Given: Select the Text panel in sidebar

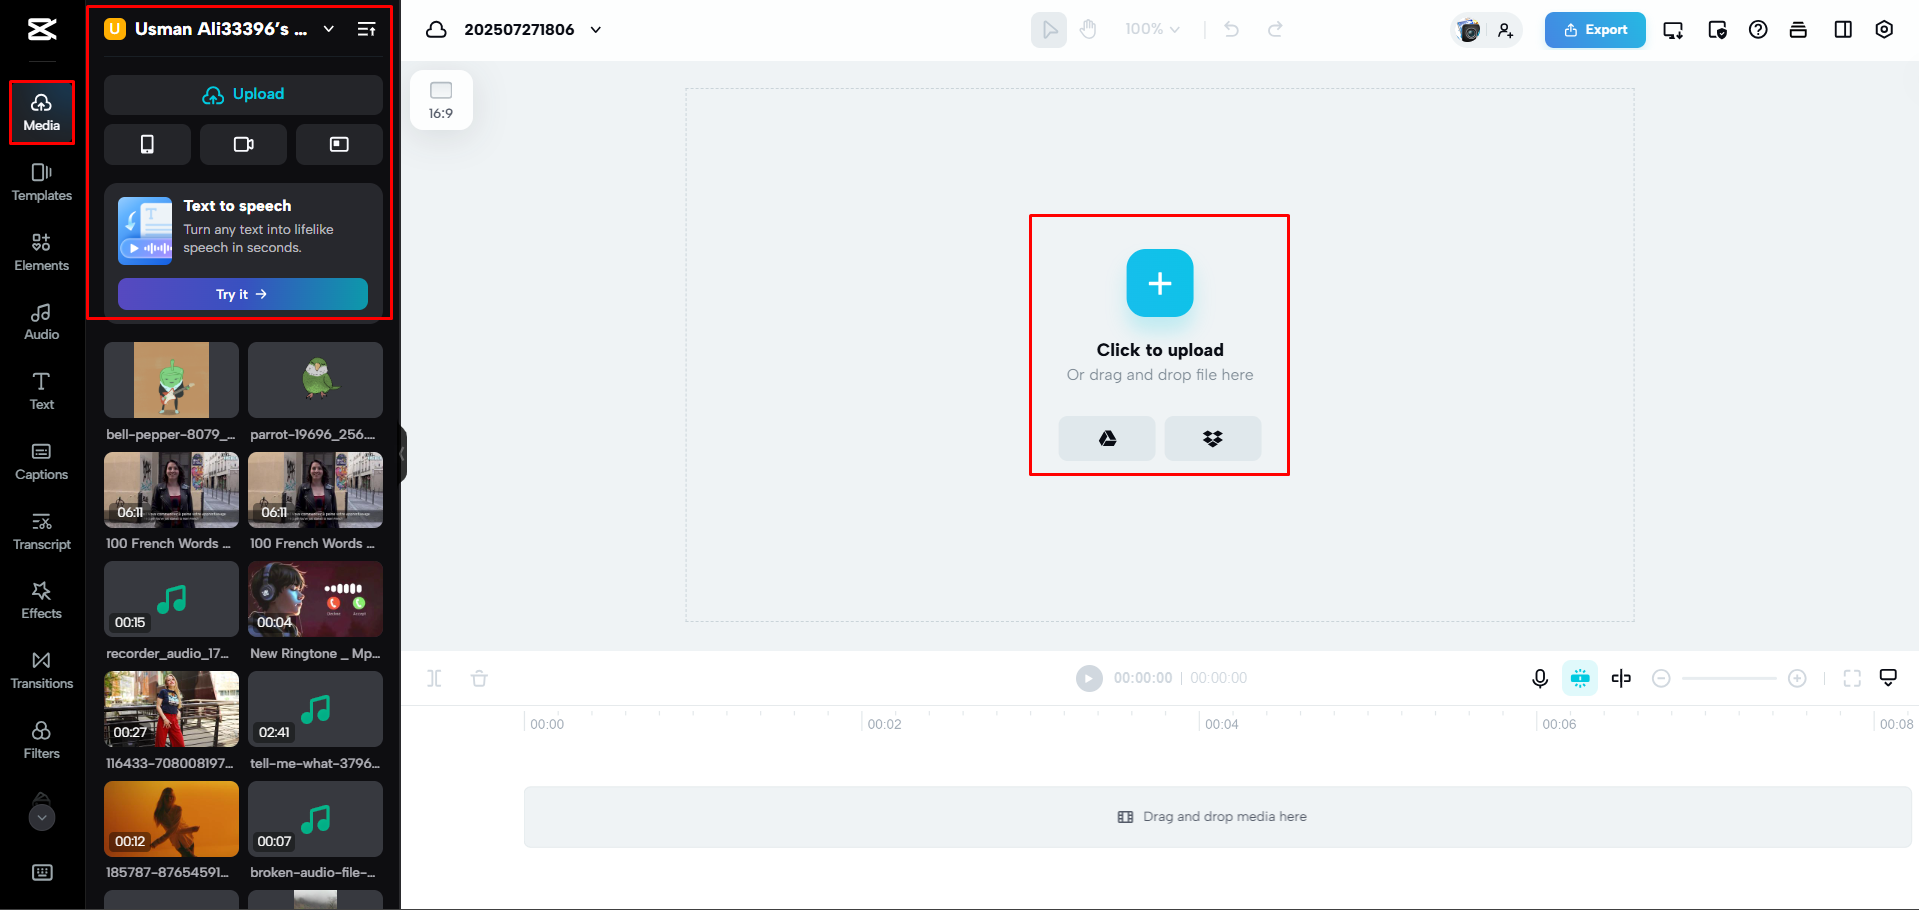Looking at the screenshot, I should click(42, 392).
